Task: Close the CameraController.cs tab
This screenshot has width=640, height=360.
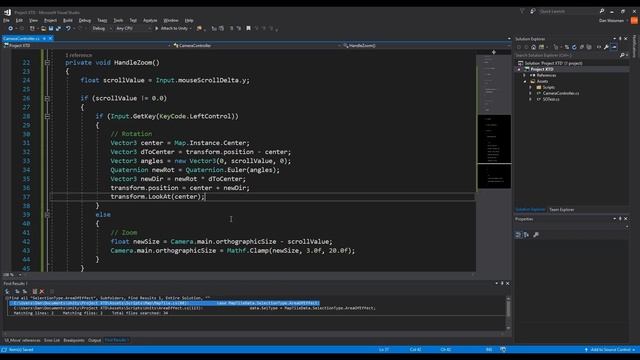Action: coord(50,38)
